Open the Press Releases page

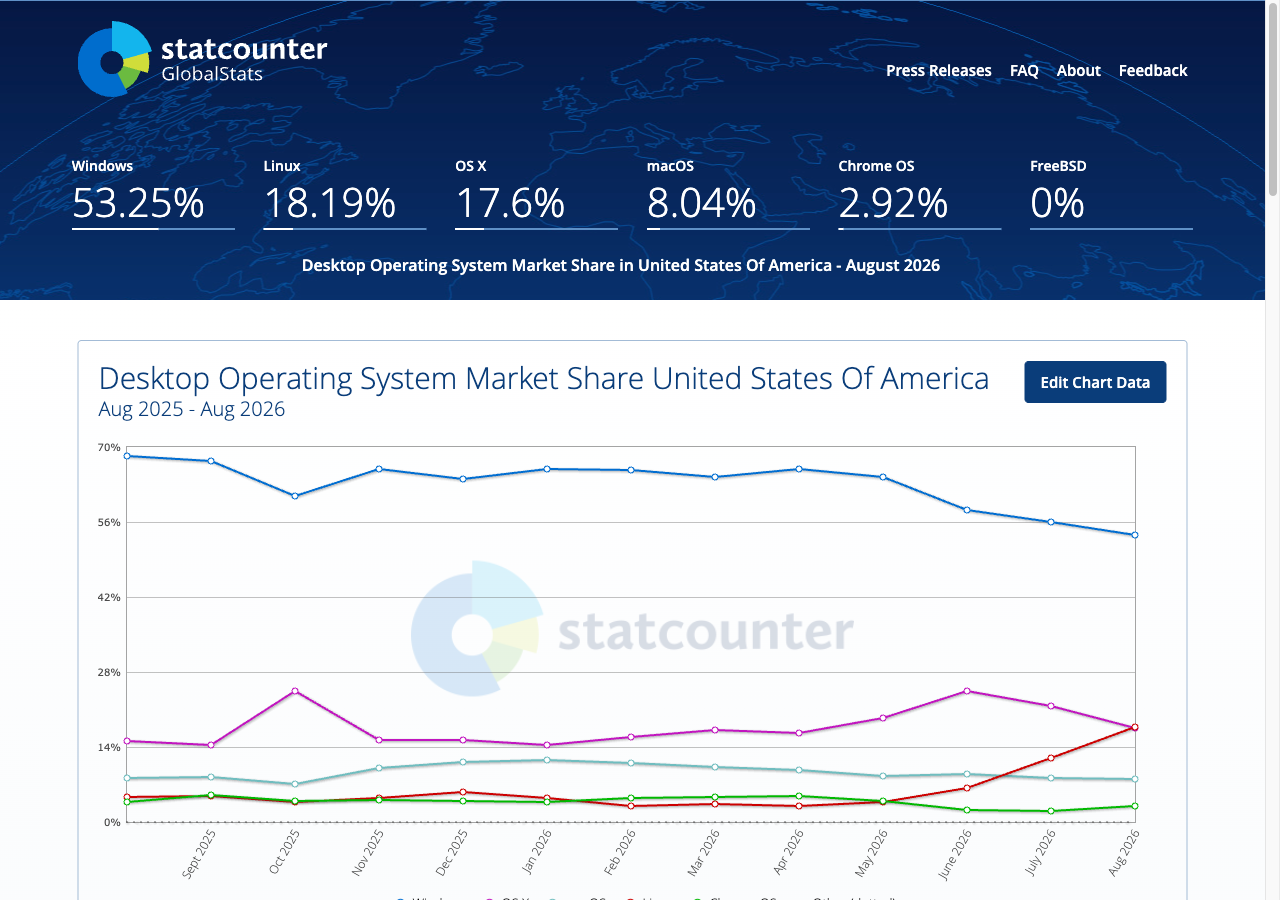pyautogui.click(x=938, y=70)
